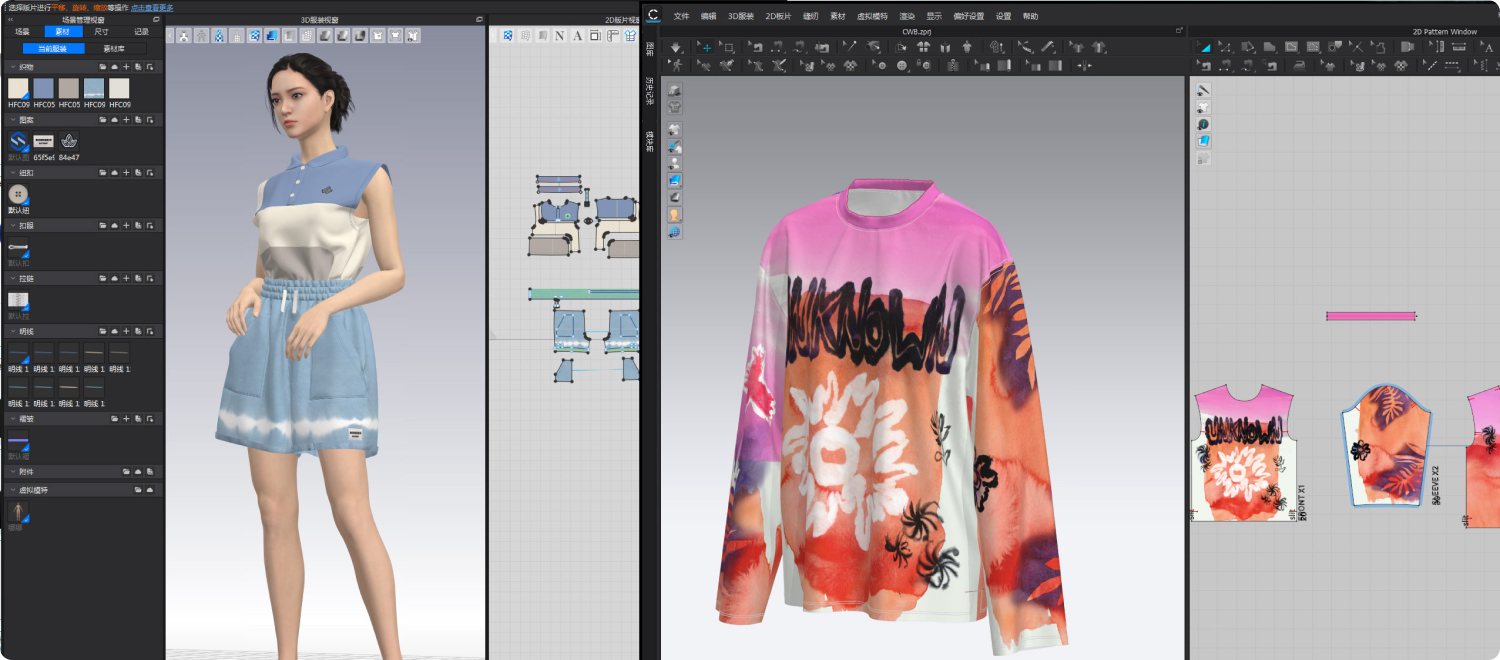Click the cloud icon in 纽扣 section header
Viewport: 1500px width, 660px height.
[x=114, y=173]
